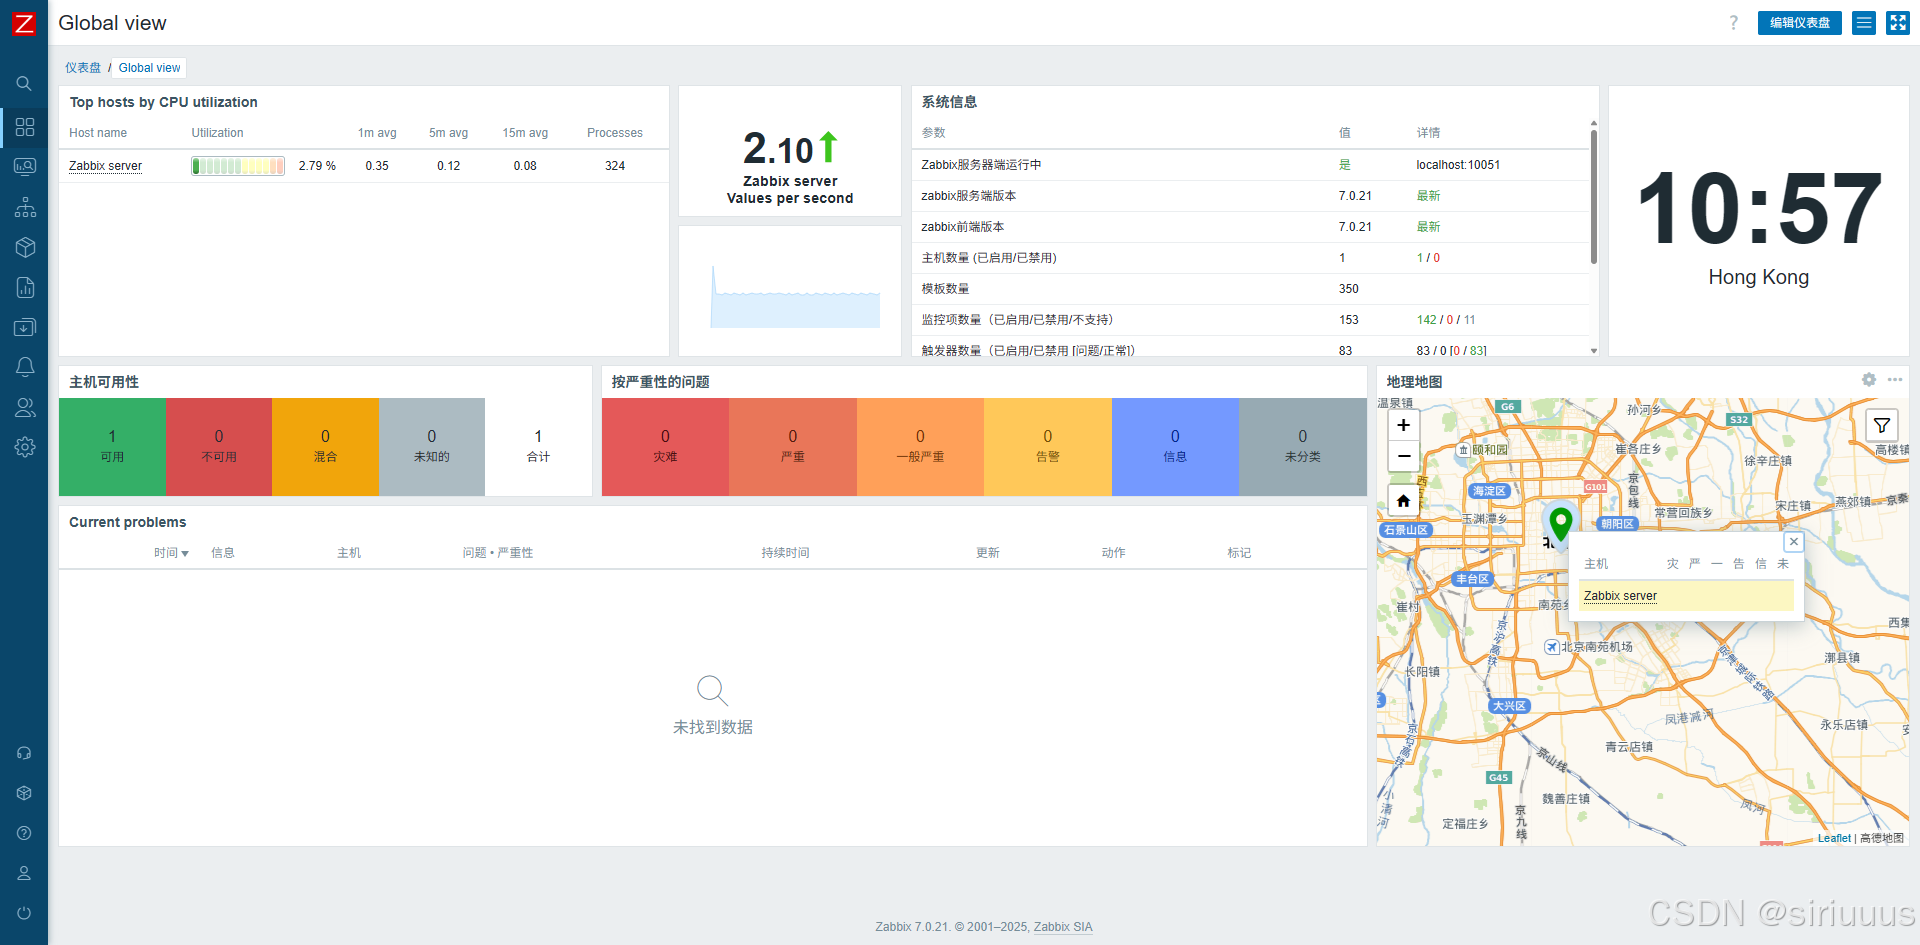The width and height of the screenshot is (1920, 945).
Task: Open the Administration gear sidebar icon
Action: tap(25, 447)
